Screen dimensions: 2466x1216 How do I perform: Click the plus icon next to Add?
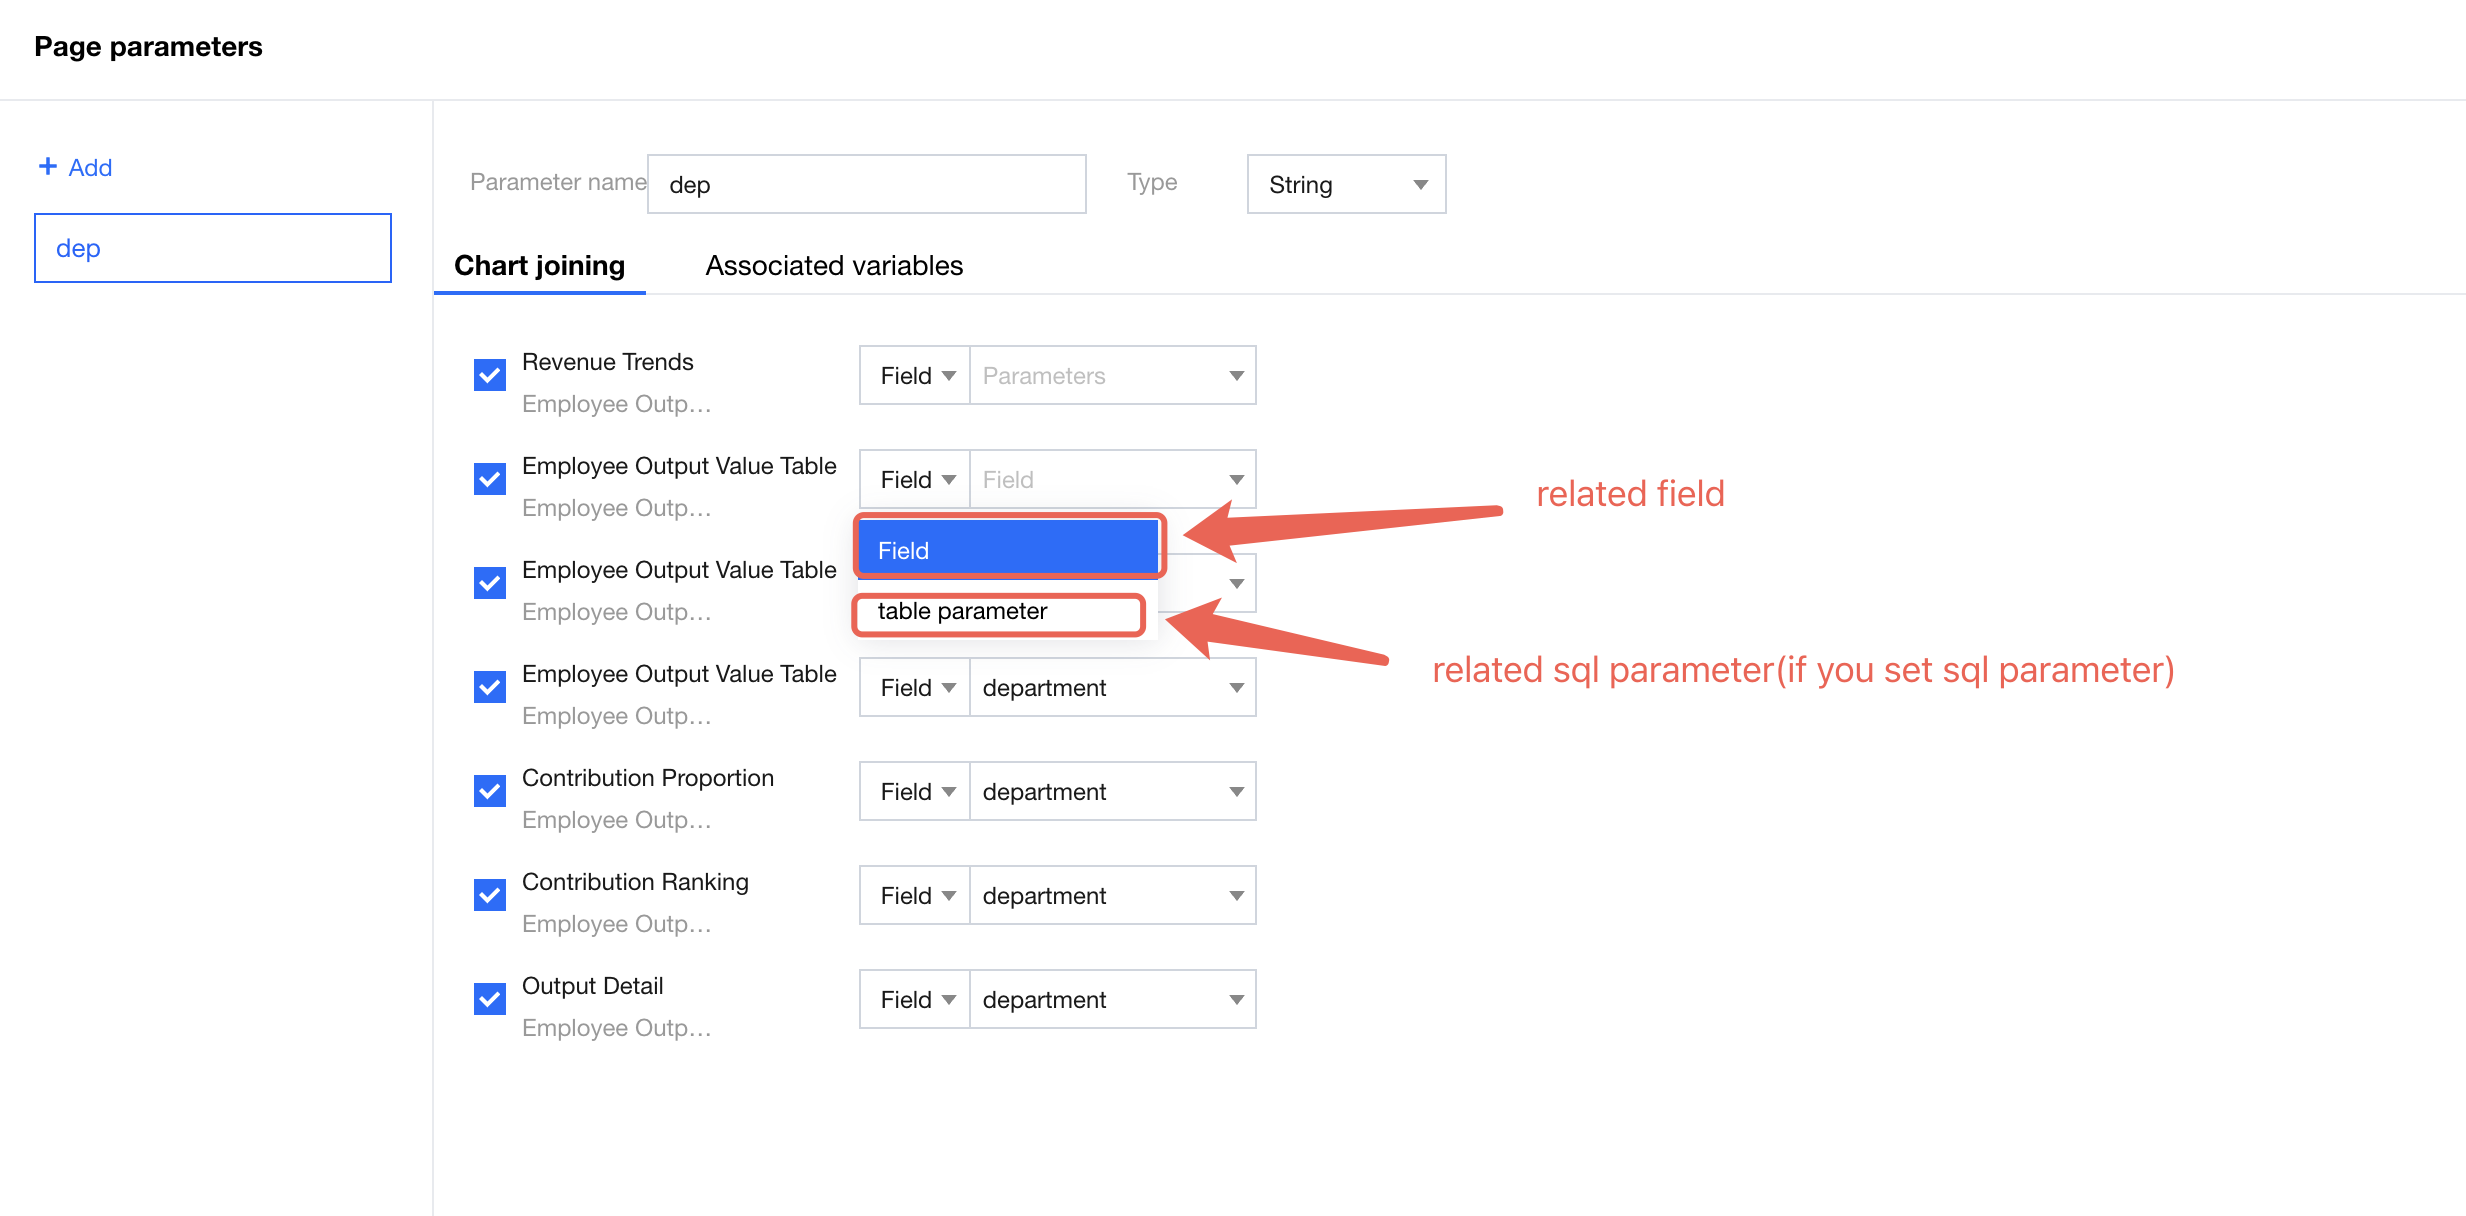[47, 166]
